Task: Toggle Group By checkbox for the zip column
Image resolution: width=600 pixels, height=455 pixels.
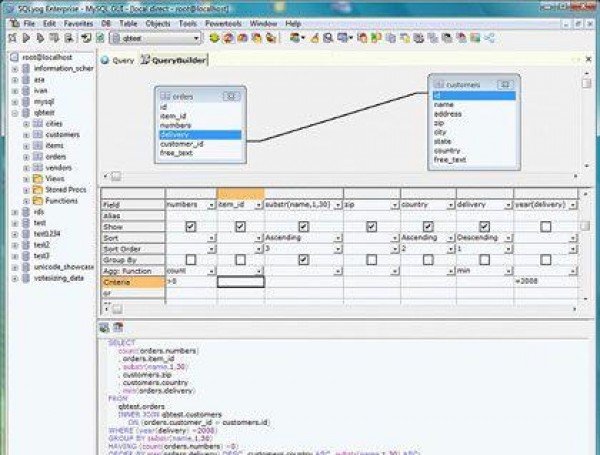Action: click(x=371, y=260)
